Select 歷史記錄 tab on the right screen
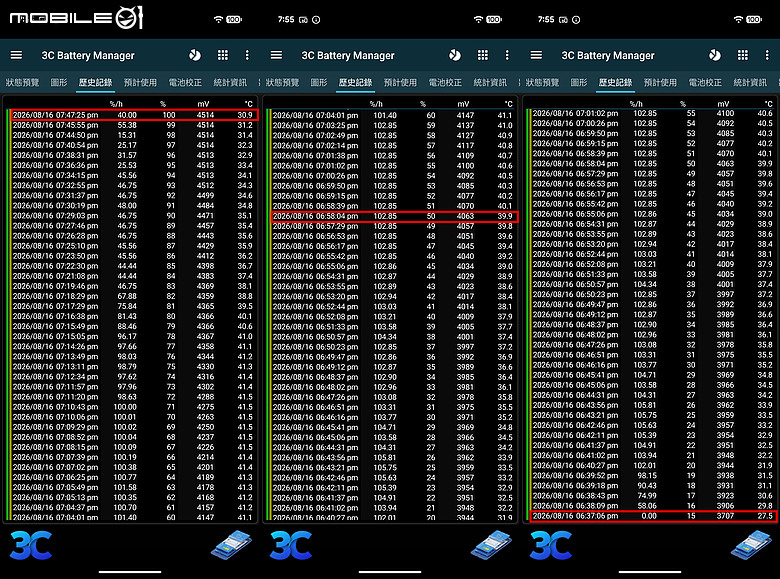The image size is (780, 579). coord(615,82)
